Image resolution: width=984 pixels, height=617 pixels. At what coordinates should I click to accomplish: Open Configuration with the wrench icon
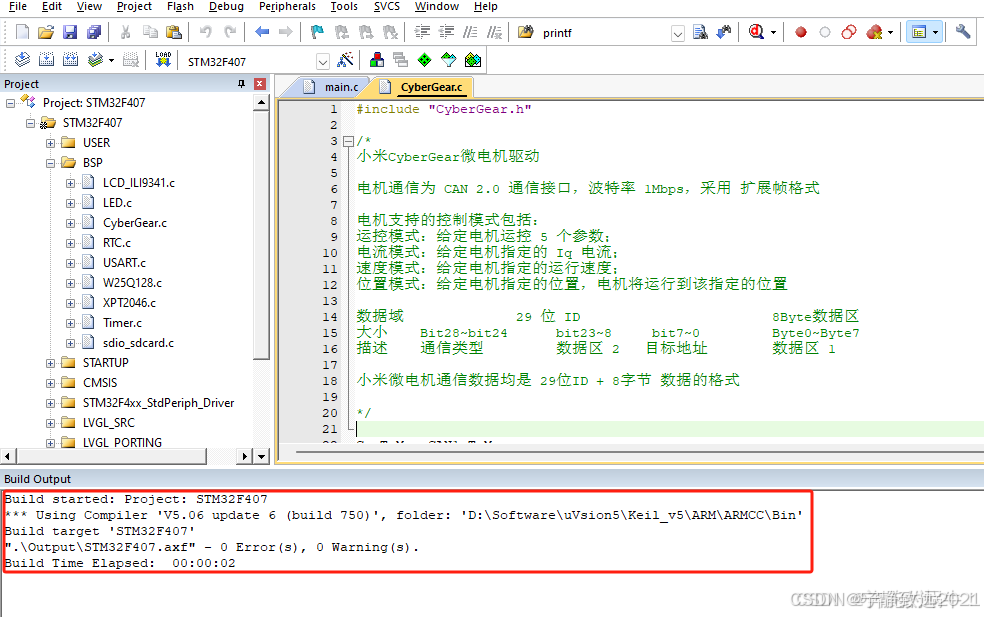coord(963,32)
